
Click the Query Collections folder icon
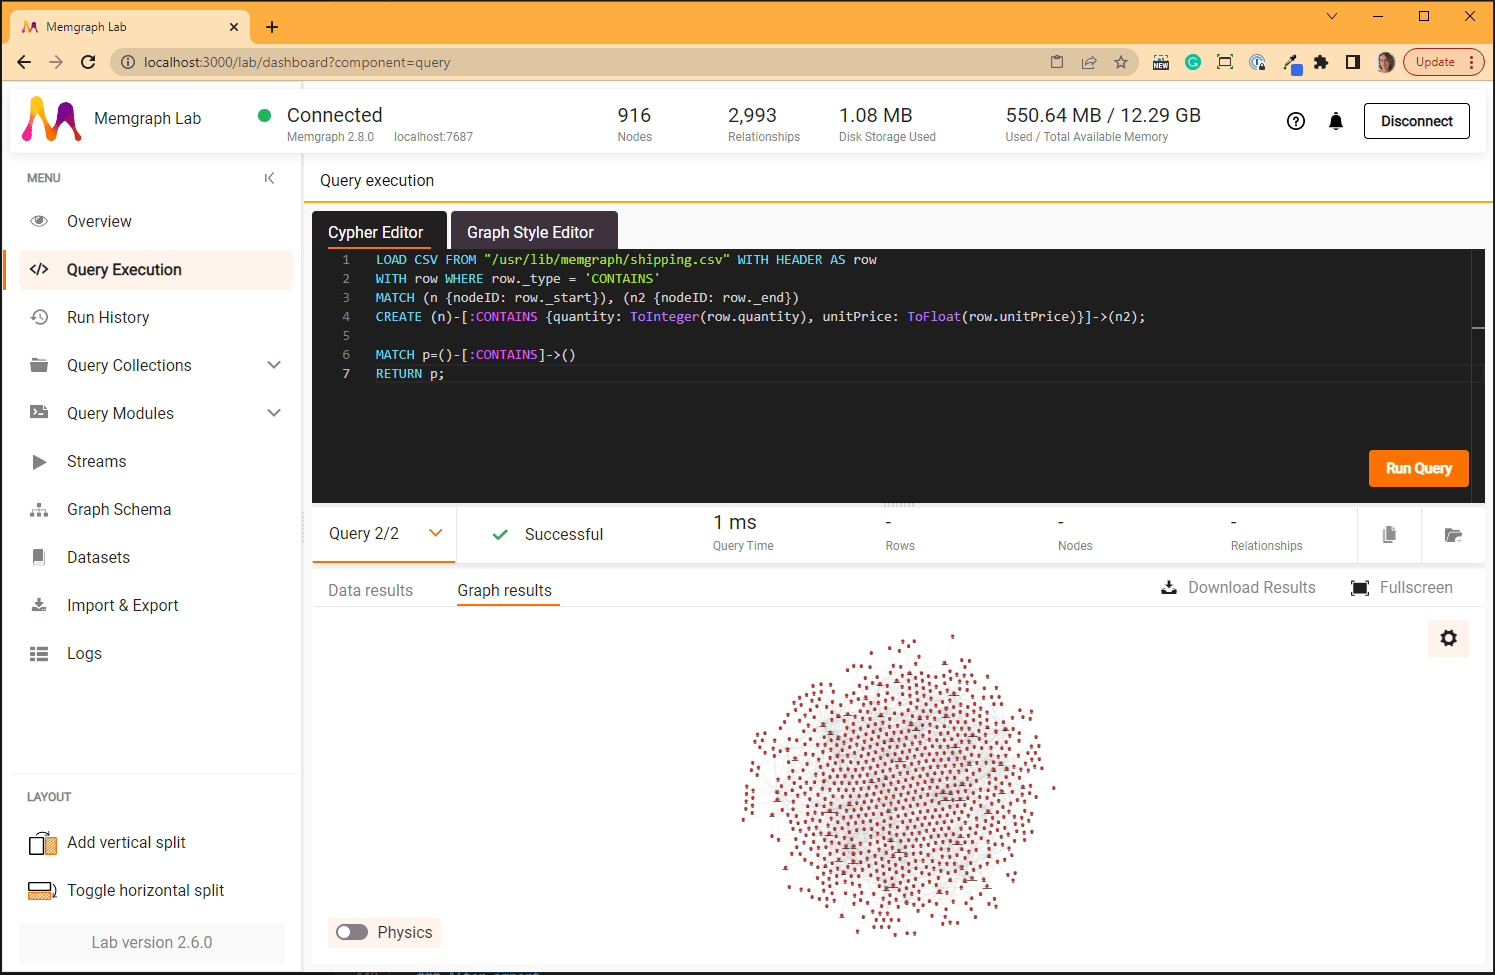[39, 365]
